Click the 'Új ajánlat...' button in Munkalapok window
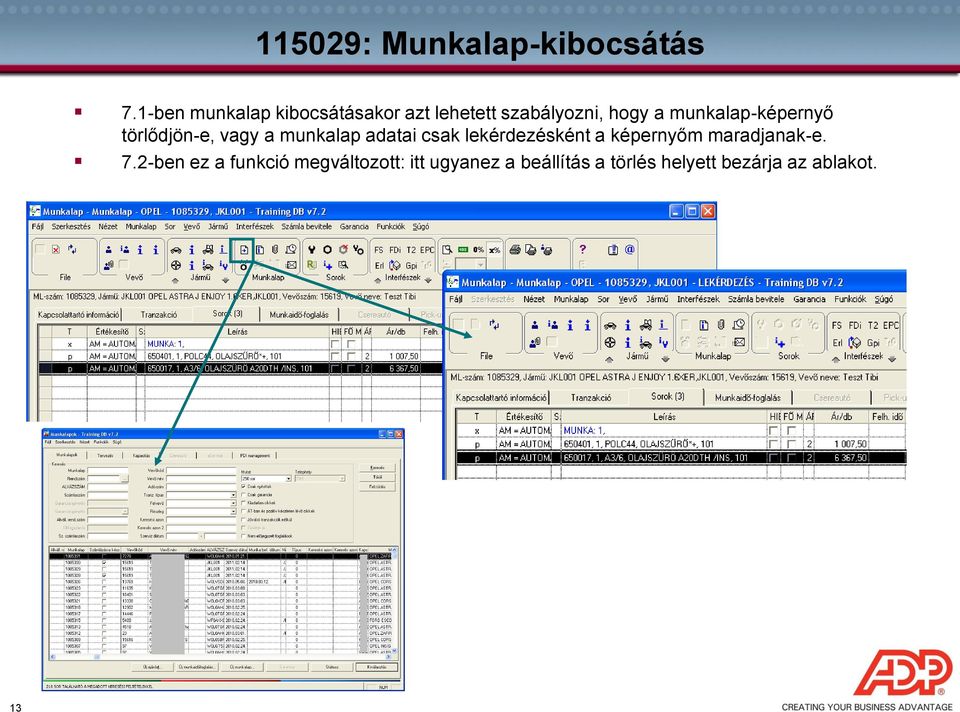Screen dimensions: 960x712 click(152, 667)
